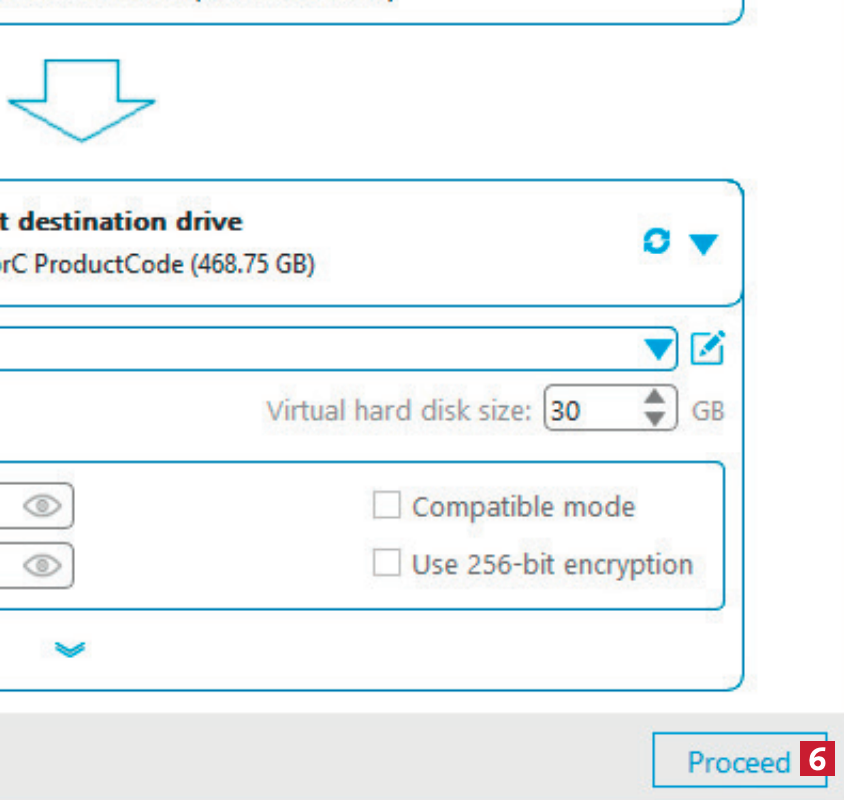
Task: Click the GB unit label
Action: (x=708, y=411)
